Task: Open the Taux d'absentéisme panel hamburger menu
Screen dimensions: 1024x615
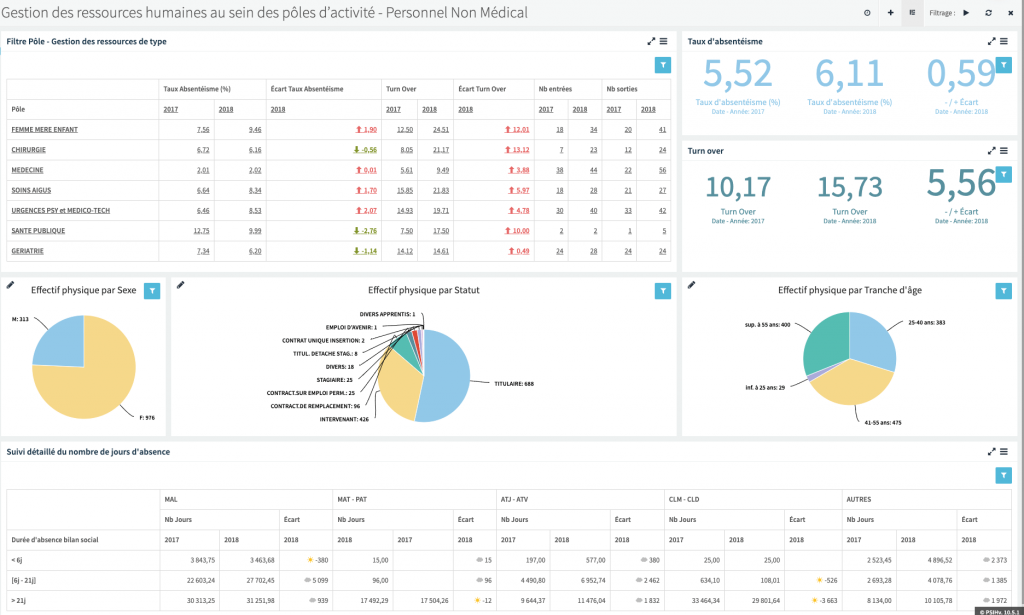Action: [1004, 41]
